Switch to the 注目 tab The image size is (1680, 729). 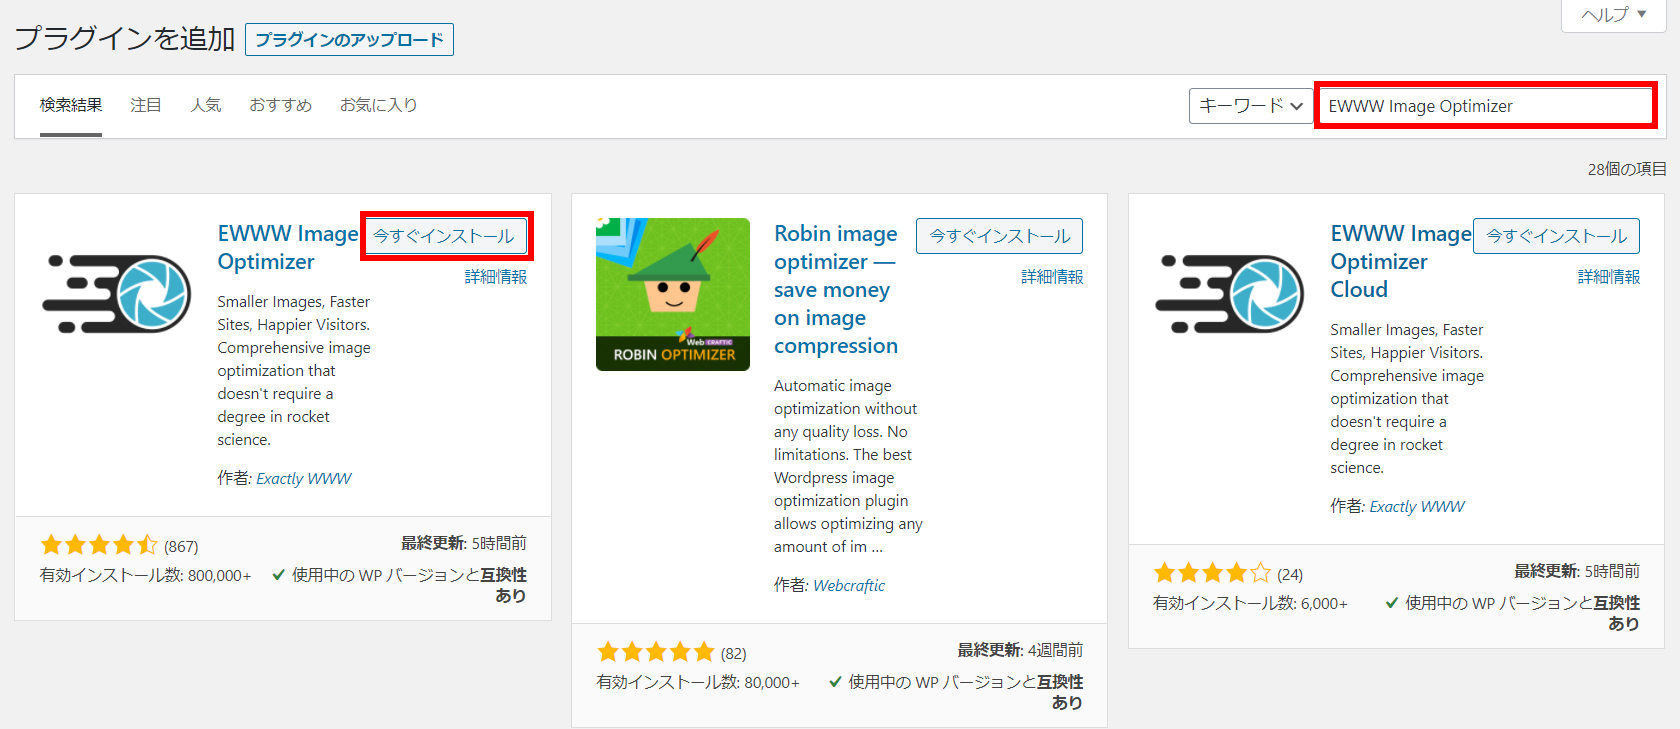146,105
